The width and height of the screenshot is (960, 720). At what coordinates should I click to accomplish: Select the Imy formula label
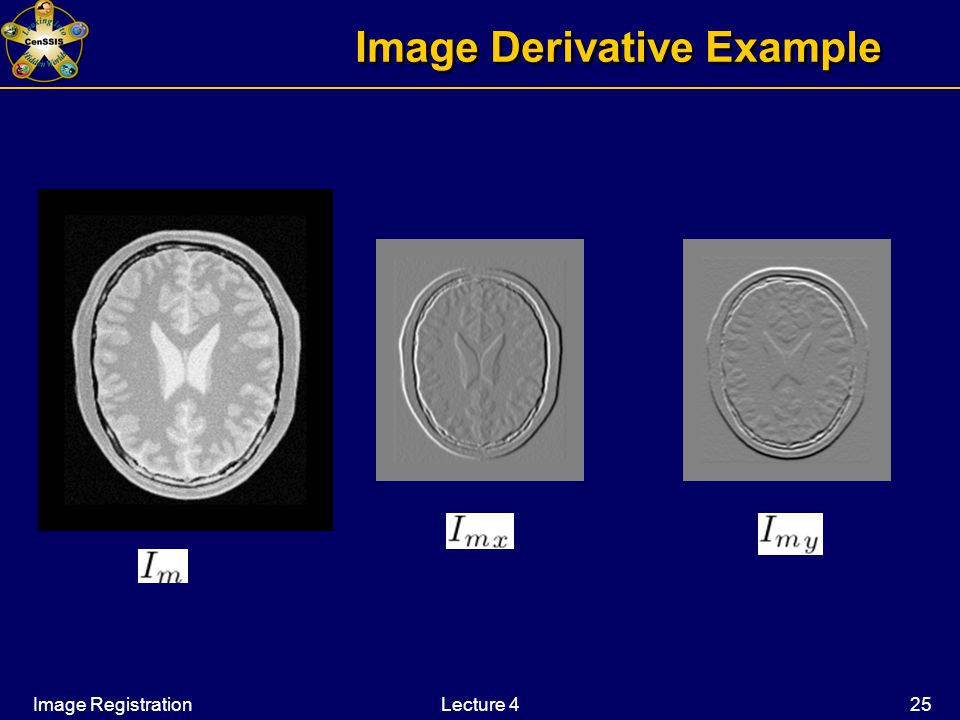(x=790, y=534)
